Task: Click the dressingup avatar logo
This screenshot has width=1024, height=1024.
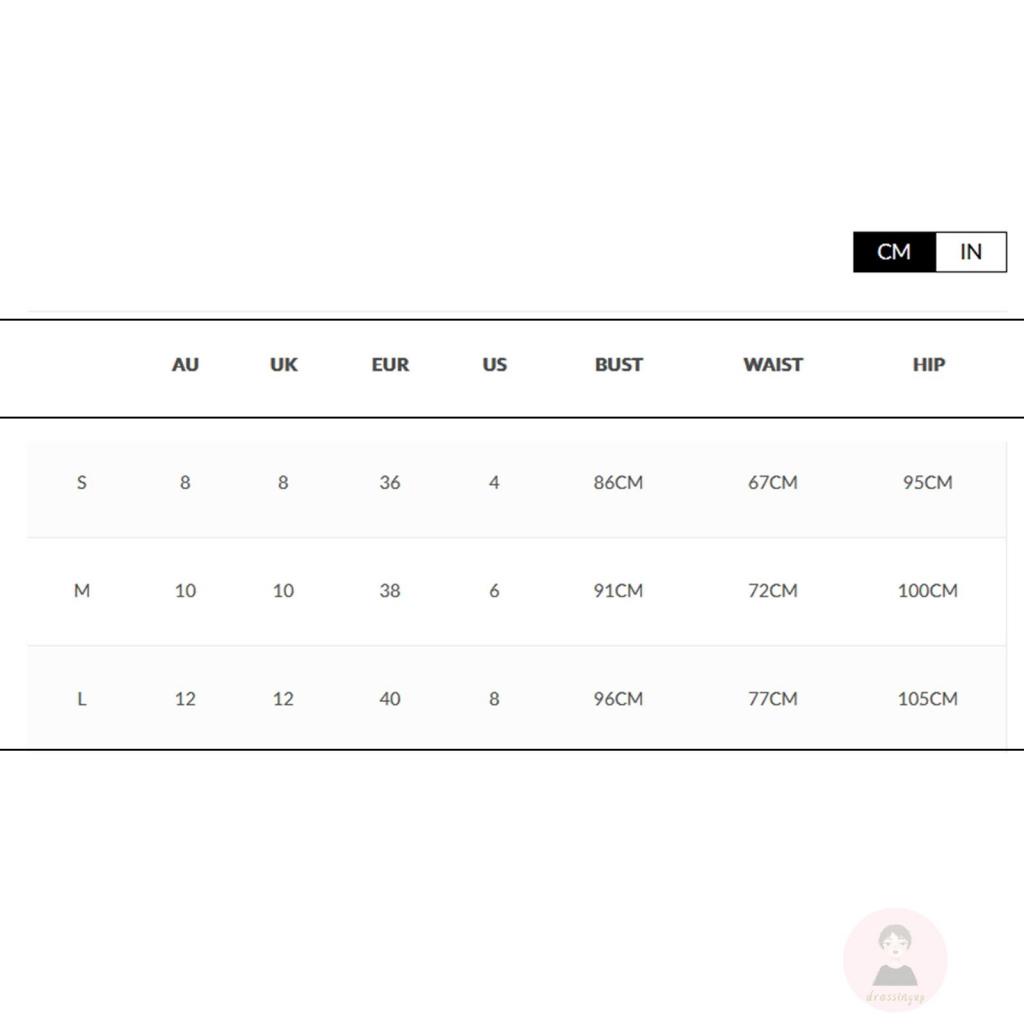Action: pyautogui.click(x=895, y=959)
